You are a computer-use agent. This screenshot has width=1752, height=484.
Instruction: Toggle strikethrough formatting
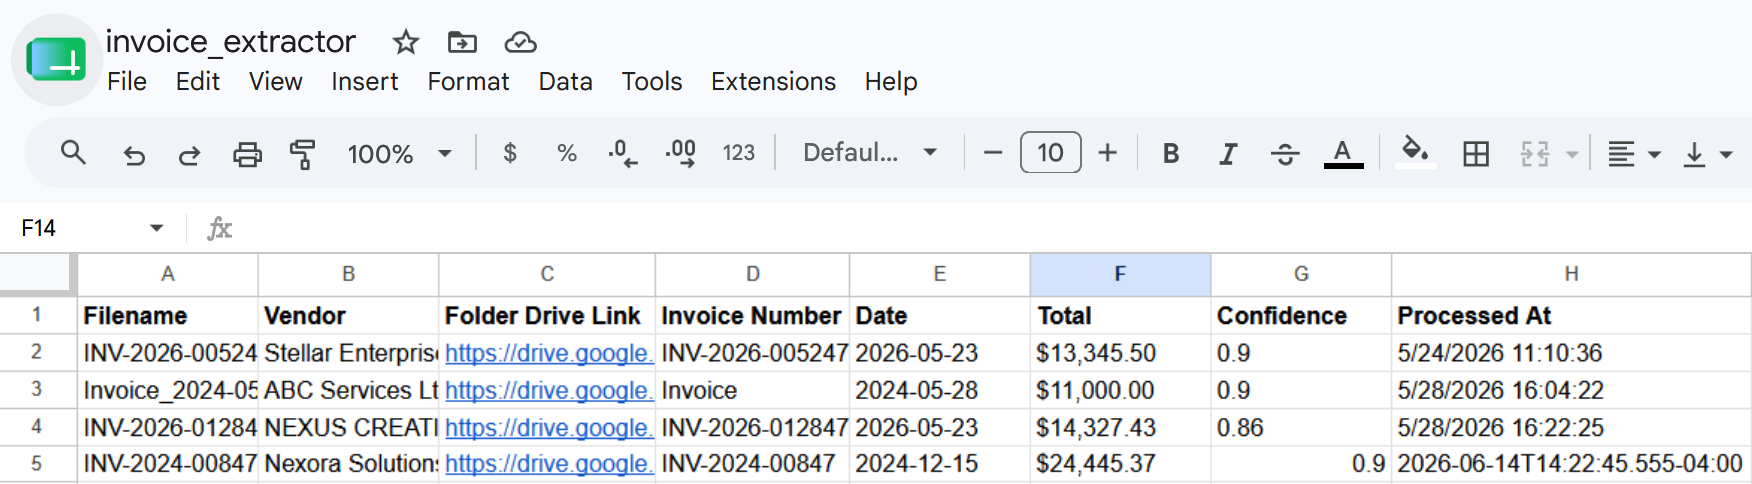(x=1285, y=153)
